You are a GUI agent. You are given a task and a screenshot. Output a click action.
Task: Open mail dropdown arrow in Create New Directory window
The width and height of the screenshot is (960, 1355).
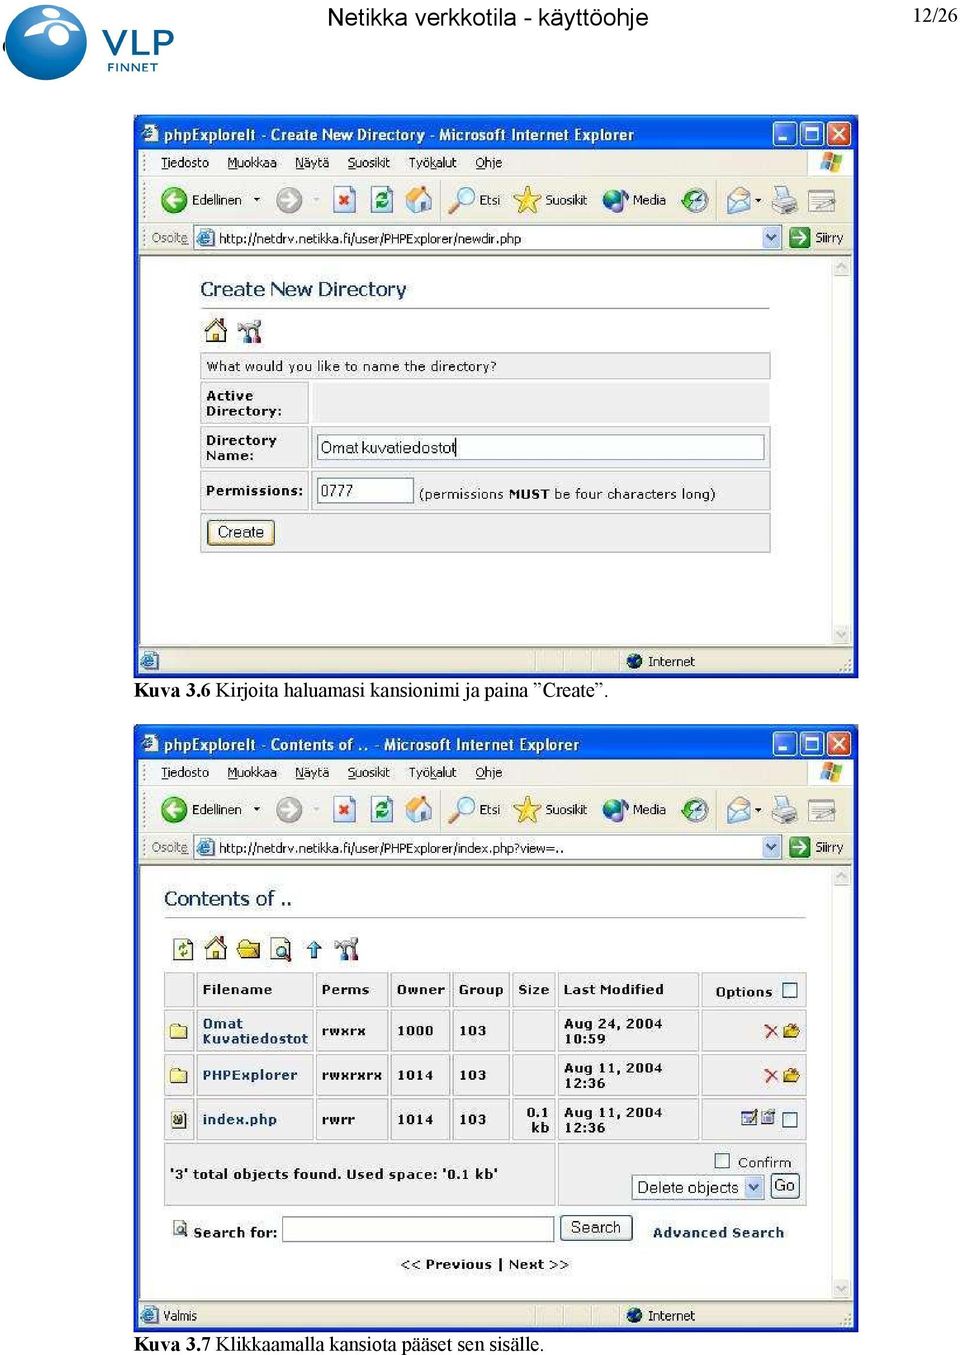[x=758, y=200]
